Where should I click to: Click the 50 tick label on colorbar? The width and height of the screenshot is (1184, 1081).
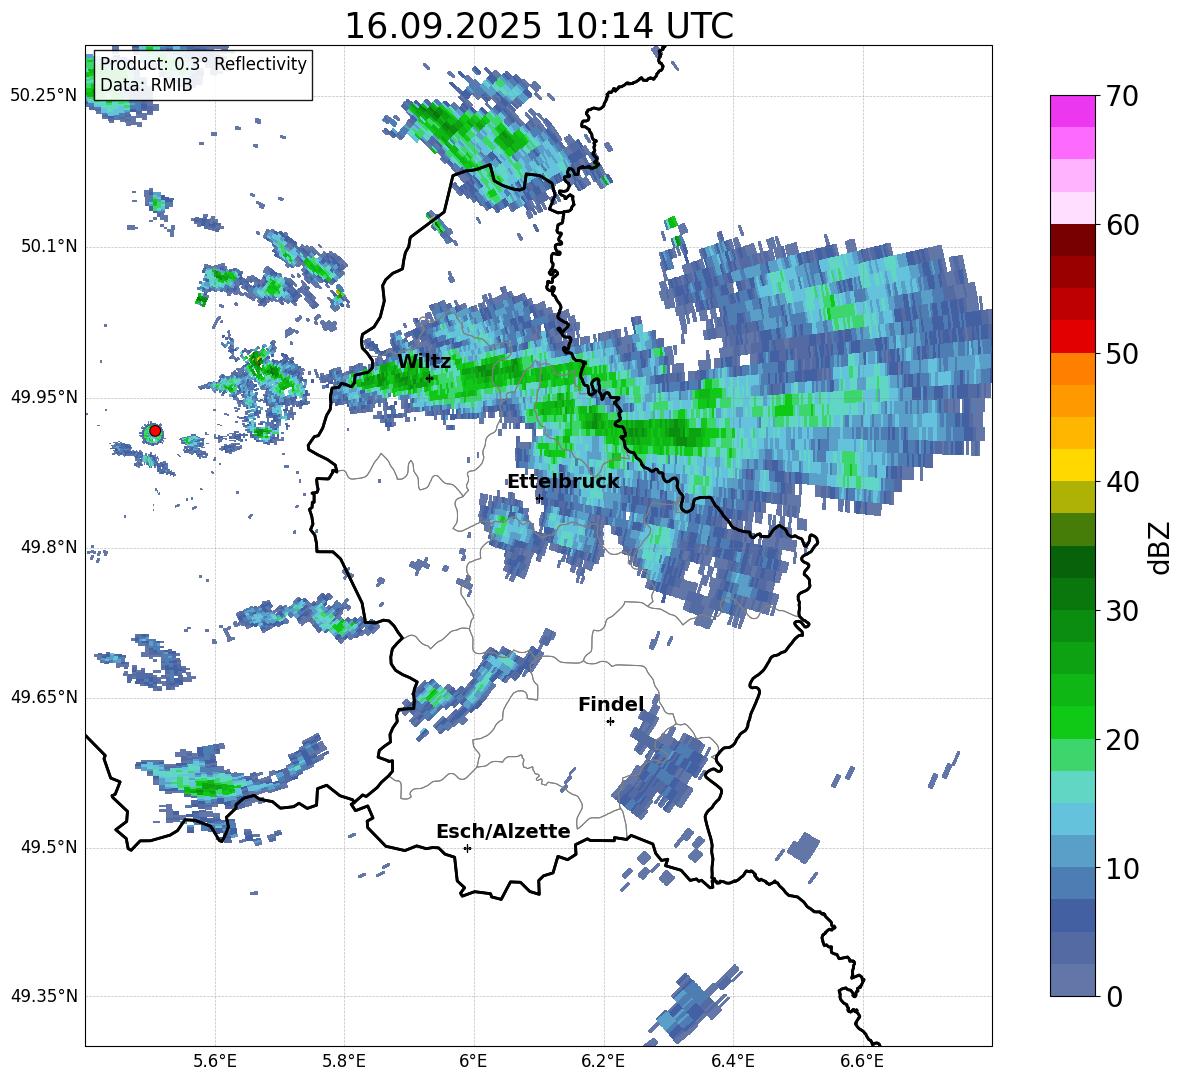coord(1122,354)
